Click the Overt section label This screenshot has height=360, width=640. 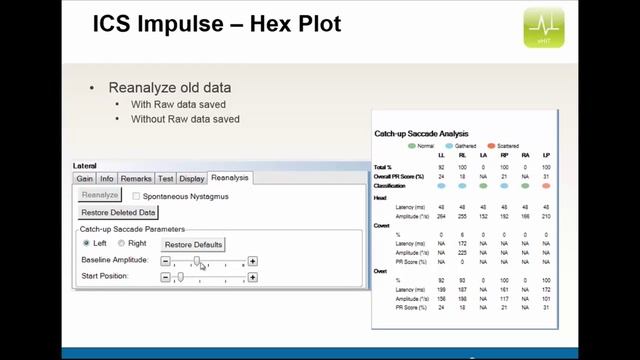[380, 271]
